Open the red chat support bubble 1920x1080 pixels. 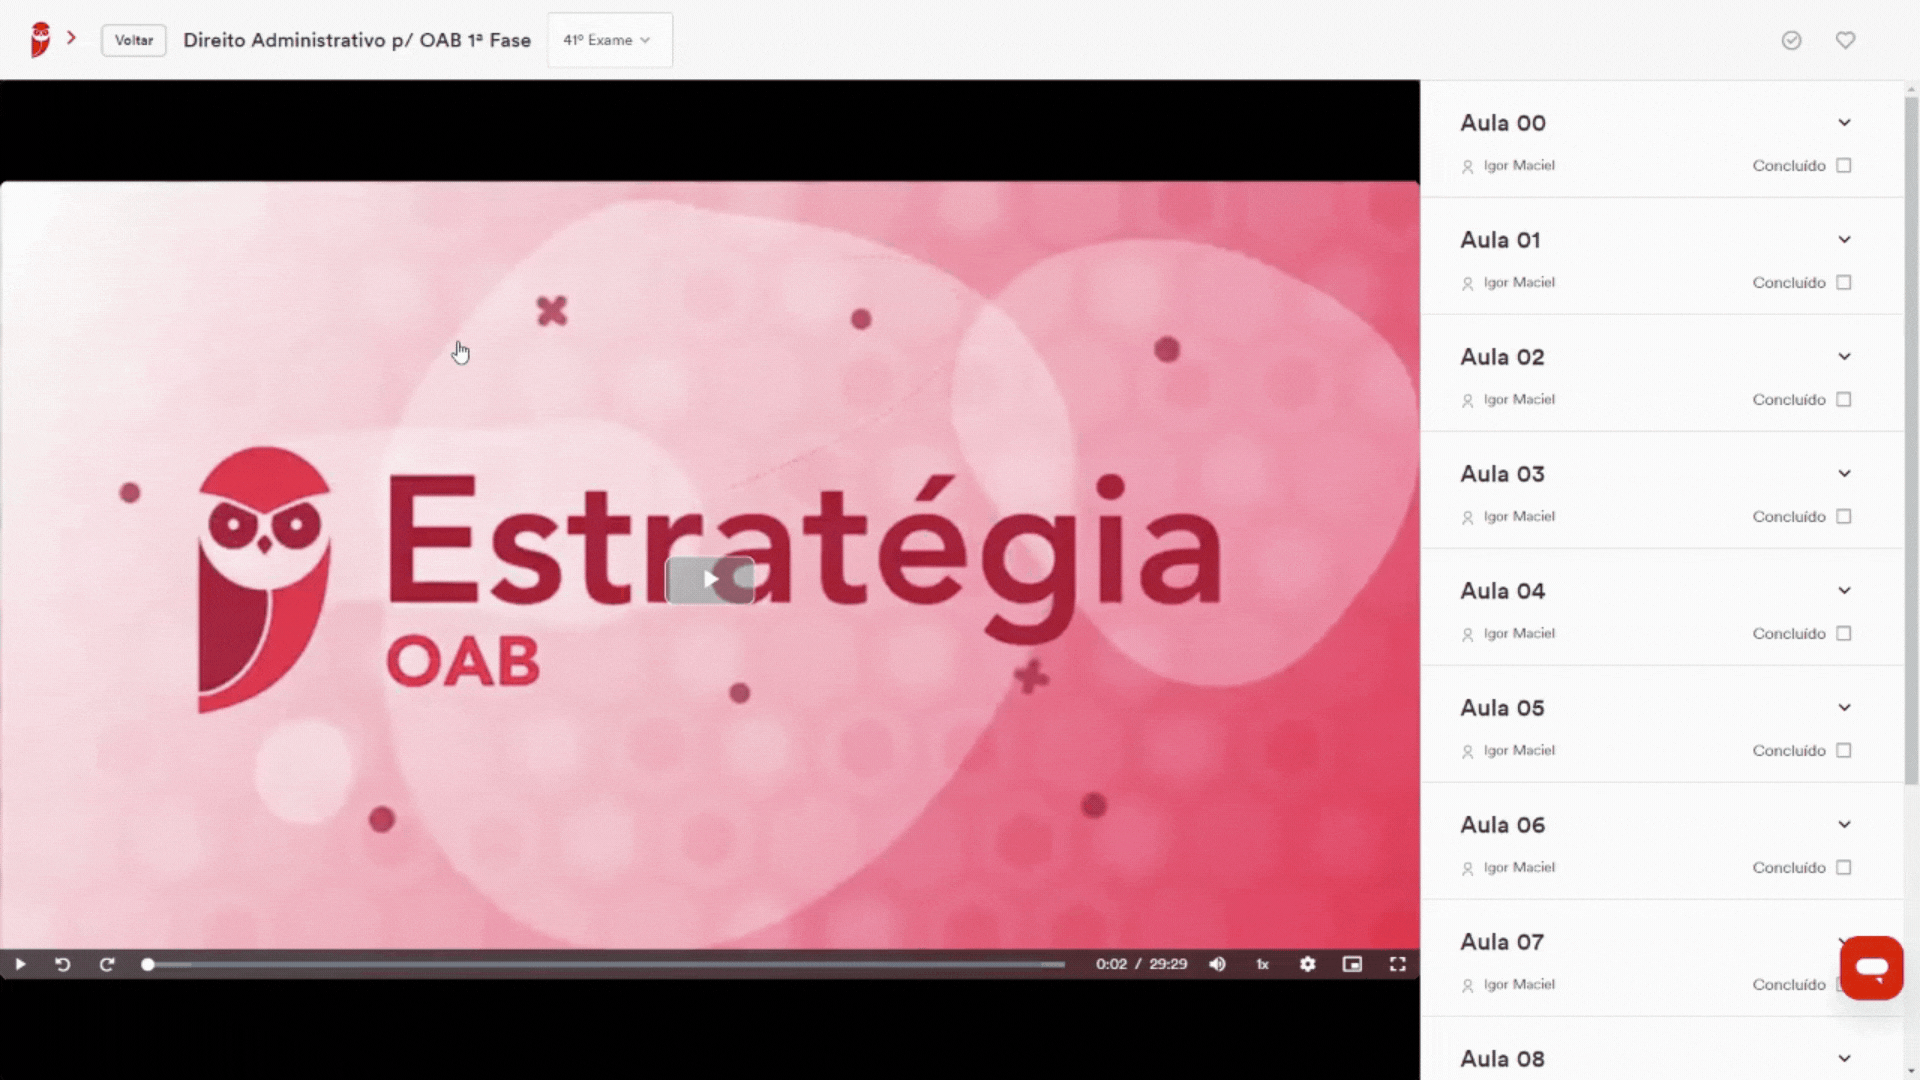(x=1871, y=968)
